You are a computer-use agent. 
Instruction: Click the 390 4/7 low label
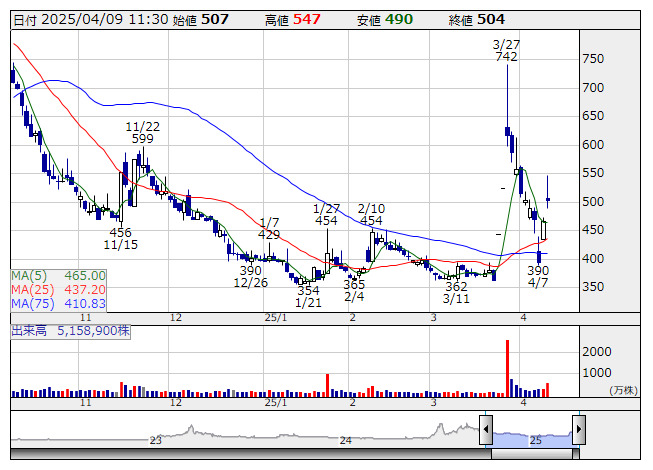click(538, 276)
